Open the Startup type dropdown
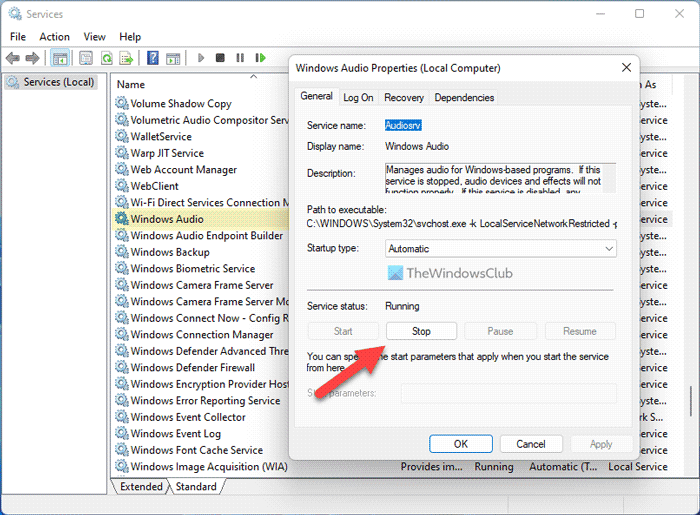This screenshot has width=700, height=515. pos(500,249)
